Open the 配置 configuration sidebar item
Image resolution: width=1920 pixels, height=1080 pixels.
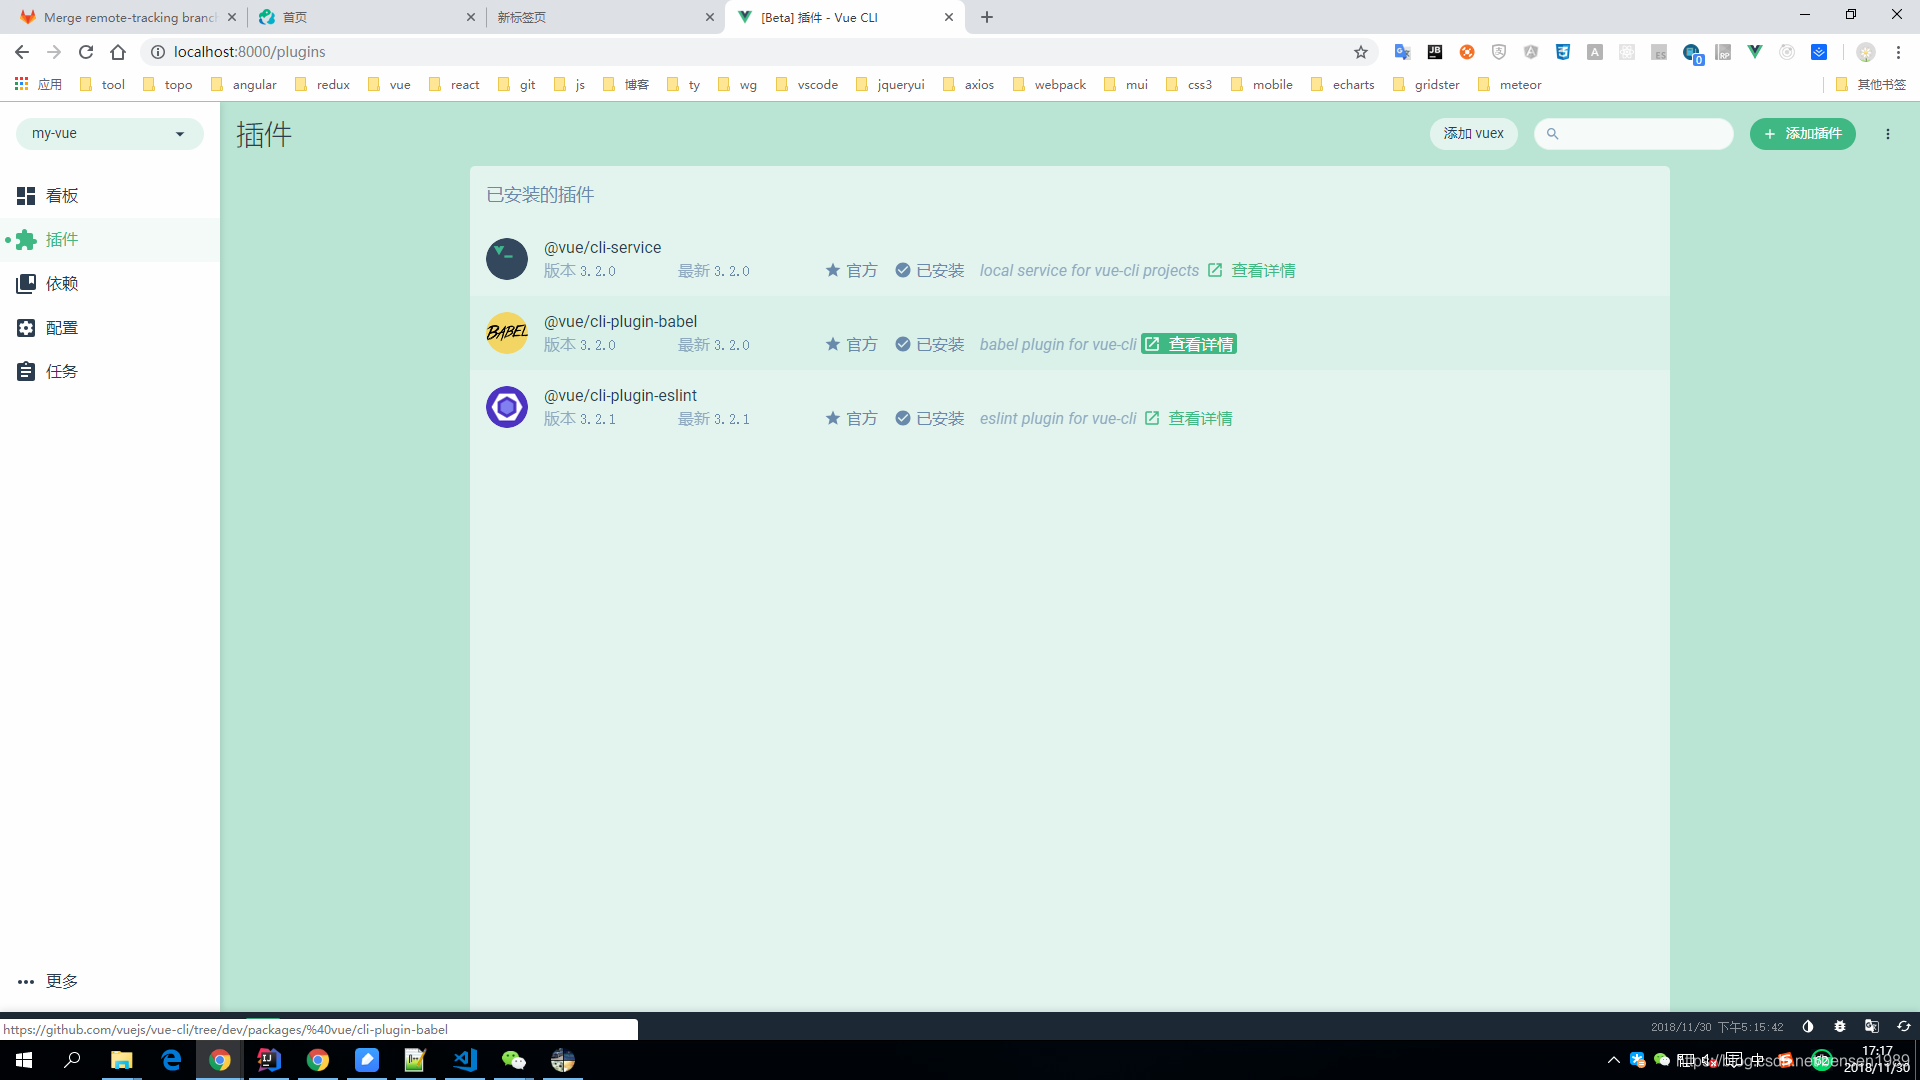pos(110,328)
